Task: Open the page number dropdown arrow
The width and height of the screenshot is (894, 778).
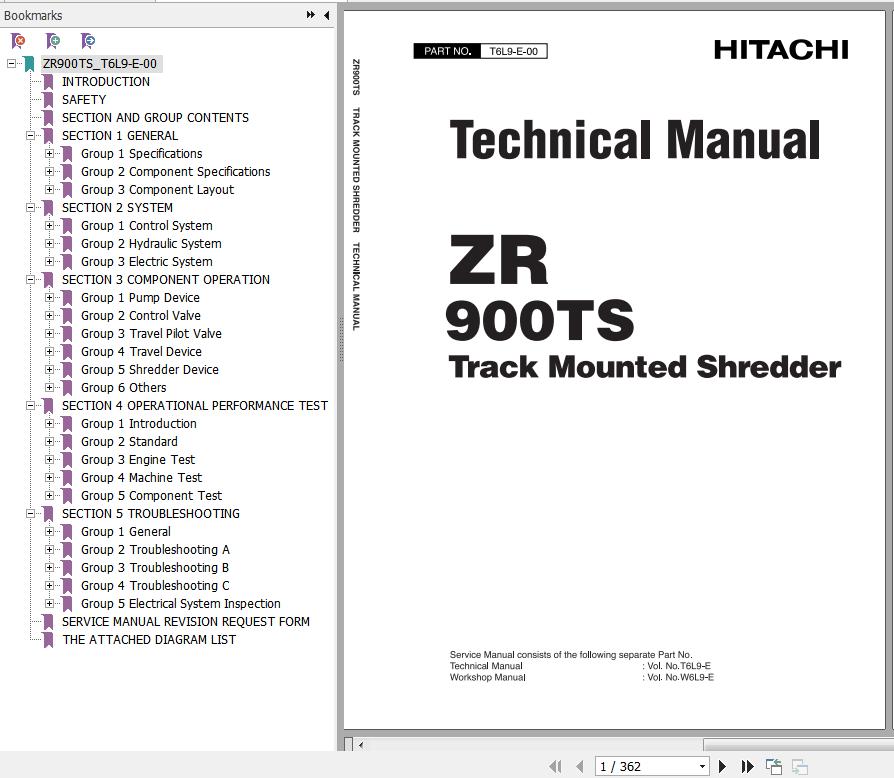Action: click(702, 767)
